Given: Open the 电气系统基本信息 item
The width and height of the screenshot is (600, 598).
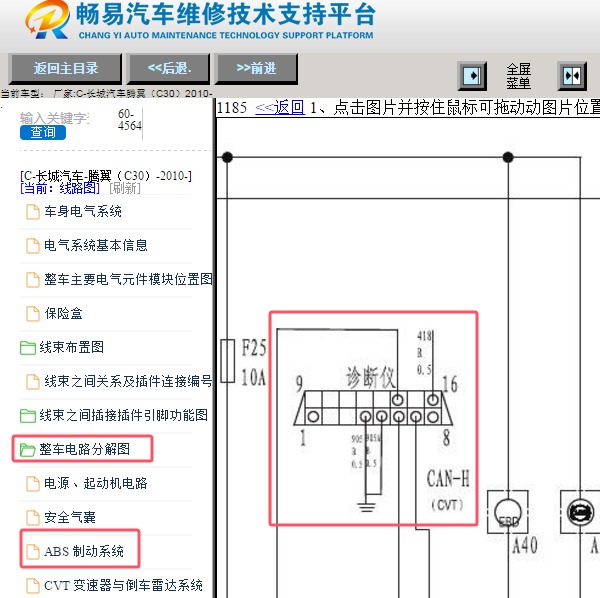Looking at the screenshot, I should click(x=96, y=245).
